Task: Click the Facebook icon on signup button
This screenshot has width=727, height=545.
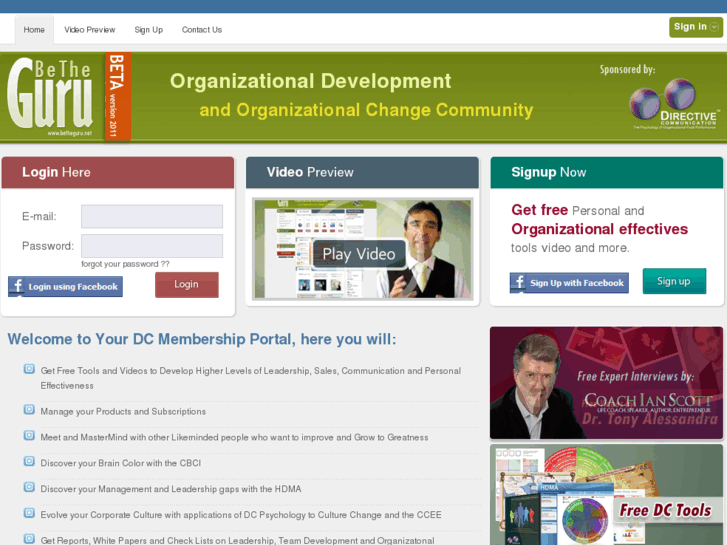Action: pyautogui.click(x=519, y=282)
